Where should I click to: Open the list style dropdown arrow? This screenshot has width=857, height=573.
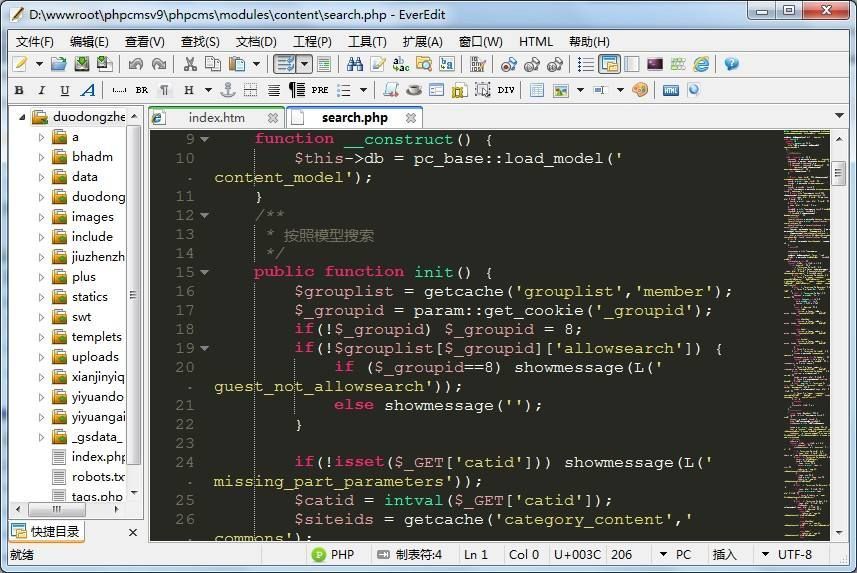[x=363, y=90]
